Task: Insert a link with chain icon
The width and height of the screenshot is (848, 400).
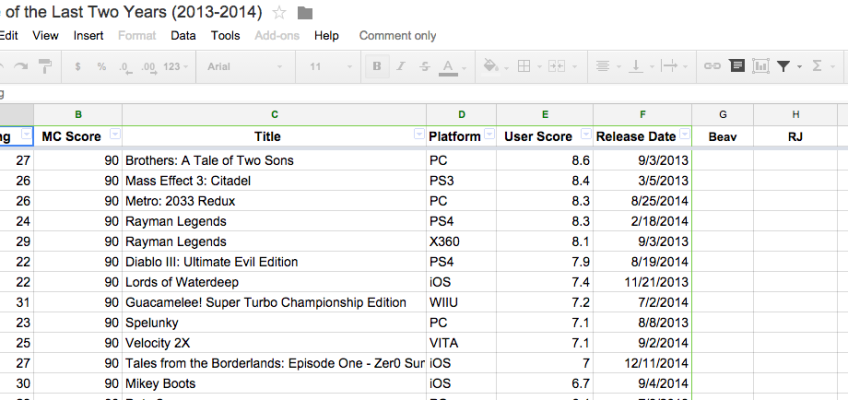Action: coord(712,66)
